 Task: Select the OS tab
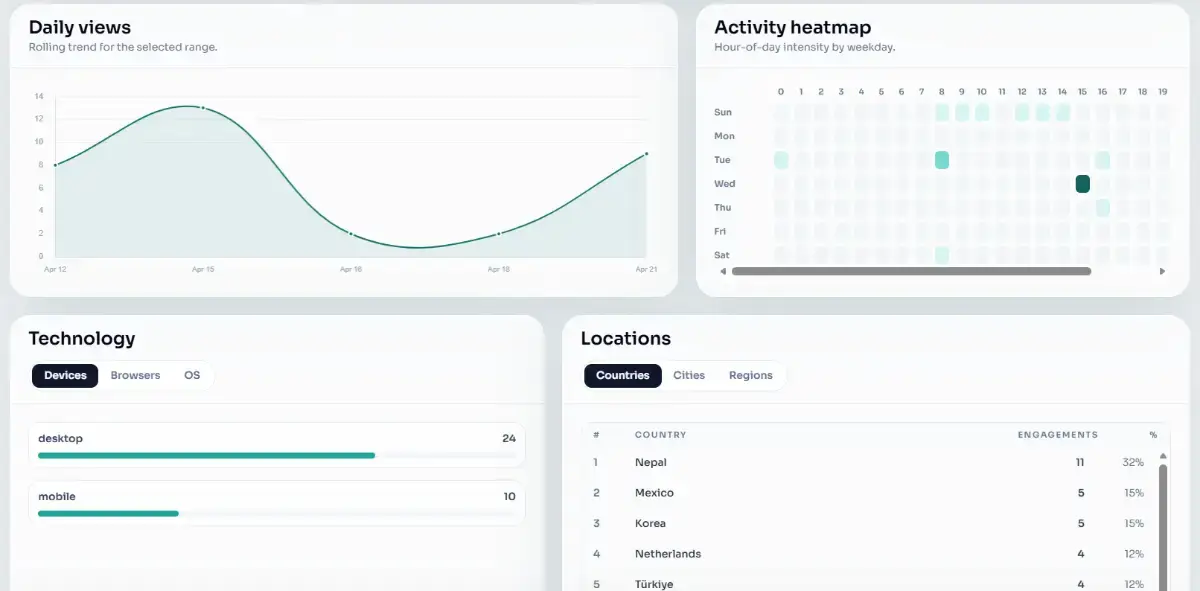(192, 375)
